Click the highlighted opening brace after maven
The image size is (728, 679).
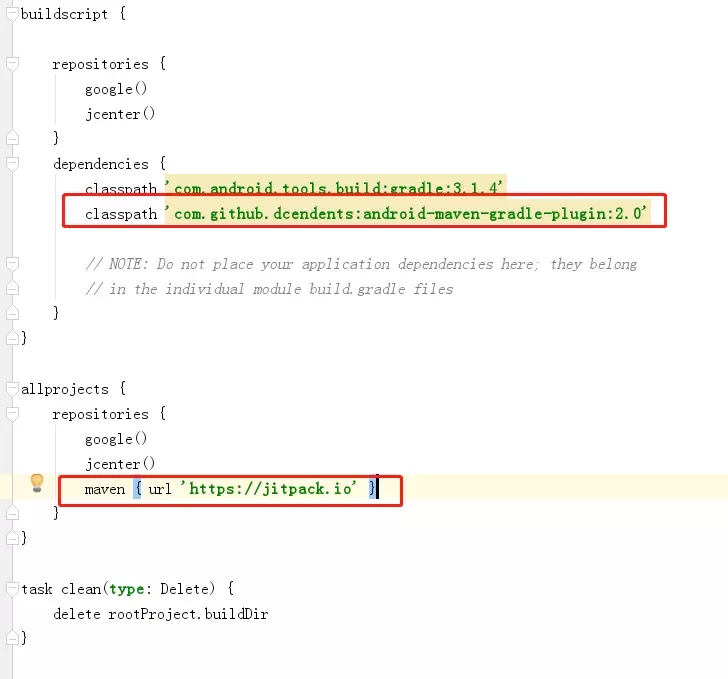point(137,489)
